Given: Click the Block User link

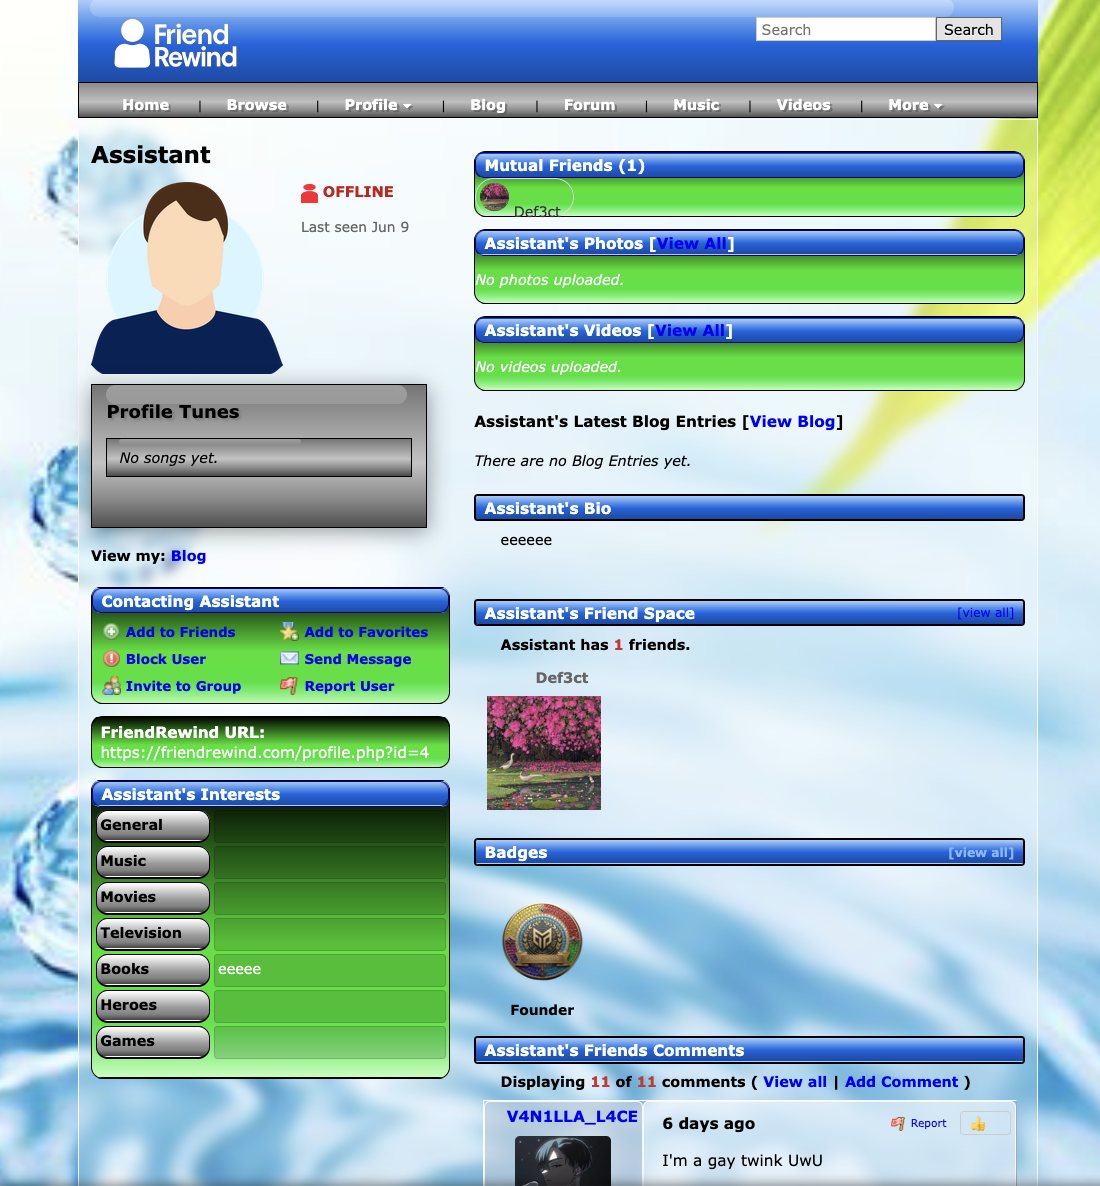Looking at the screenshot, I should pyautogui.click(x=166, y=659).
